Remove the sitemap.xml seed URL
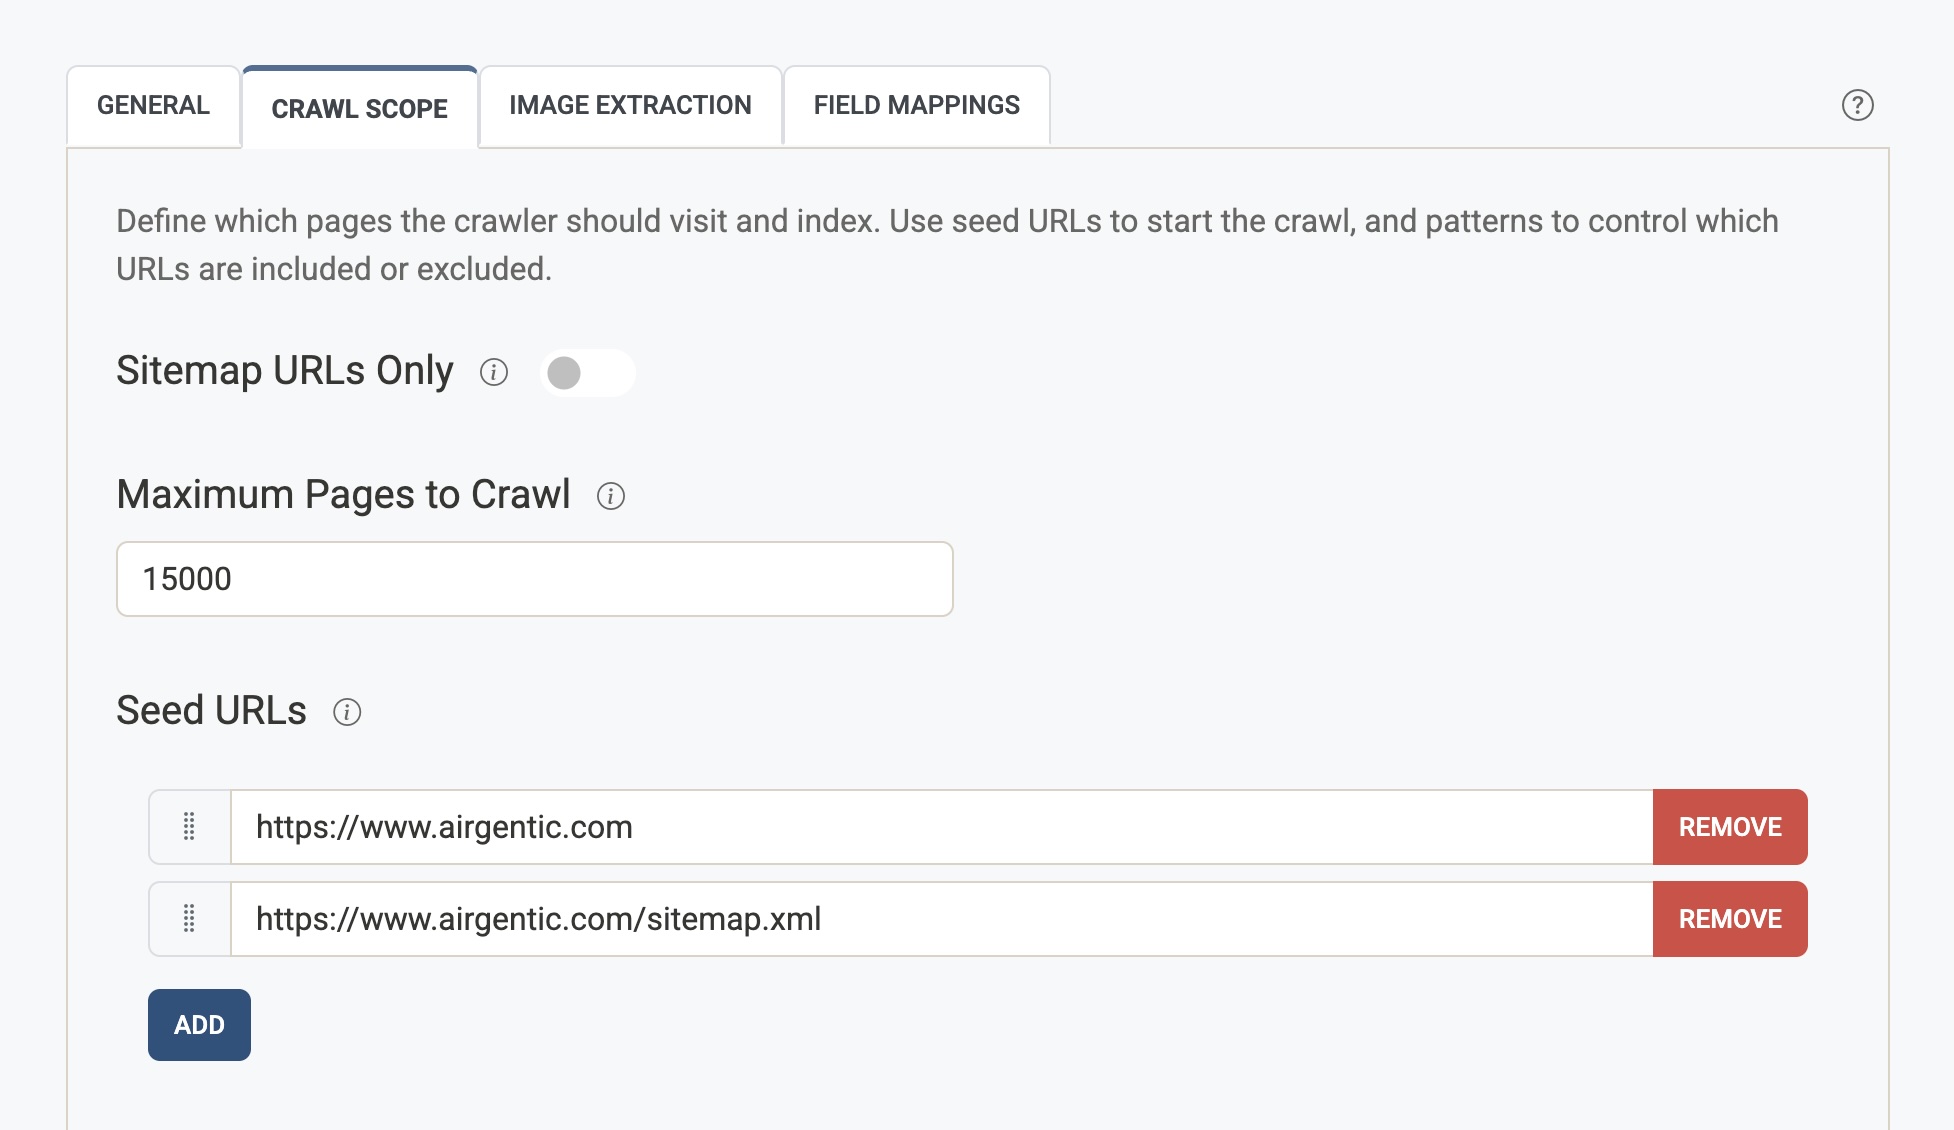The image size is (1954, 1130). [1729, 919]
